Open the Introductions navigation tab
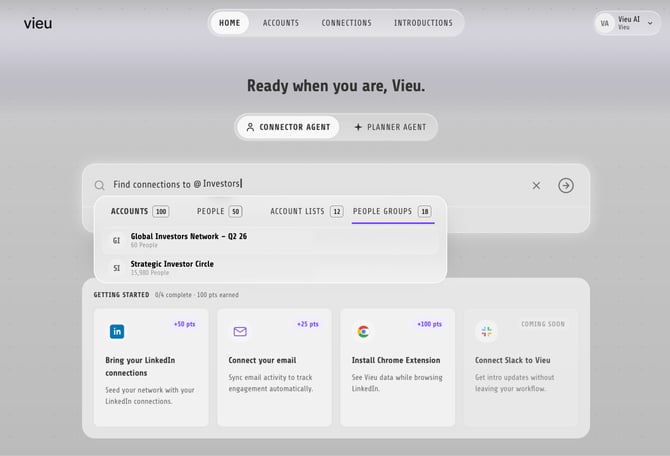This screenshot has height=456, width=670. (423, 23)
